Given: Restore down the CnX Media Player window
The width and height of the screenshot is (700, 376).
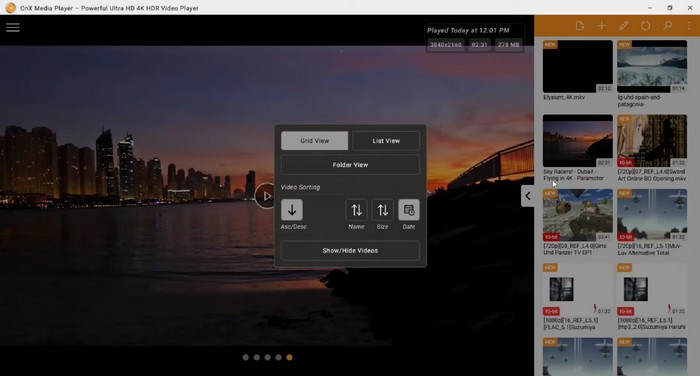Looking at the screenshot, I should point(670,8).
